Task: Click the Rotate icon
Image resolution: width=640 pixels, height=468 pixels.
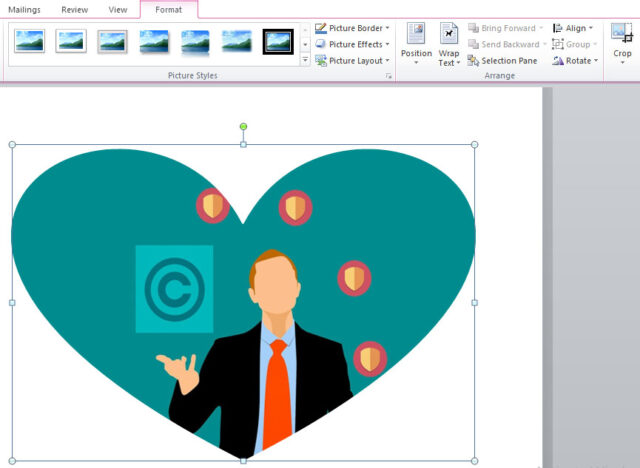Action: (558, 61)
